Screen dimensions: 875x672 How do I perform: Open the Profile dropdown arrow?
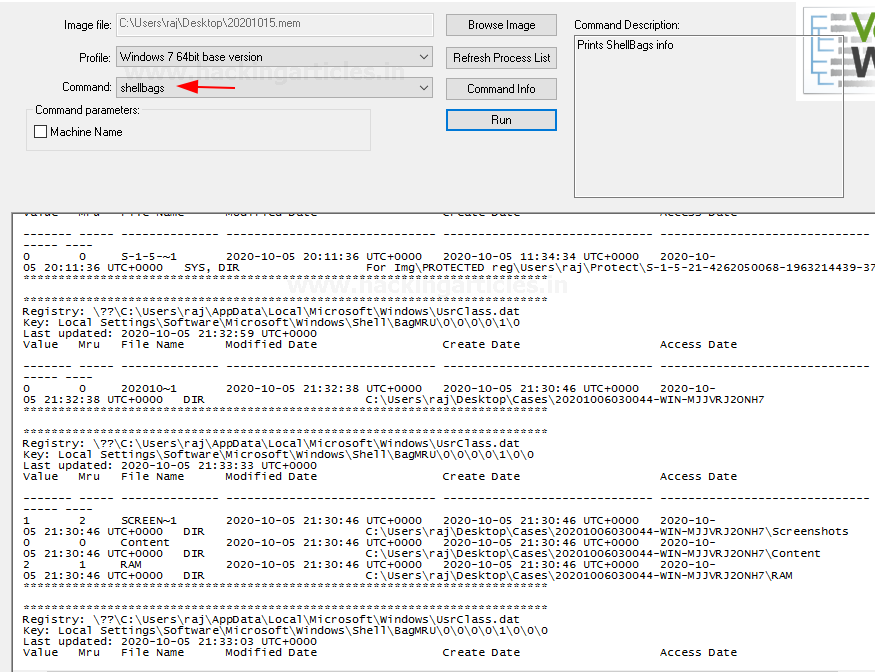424,57
